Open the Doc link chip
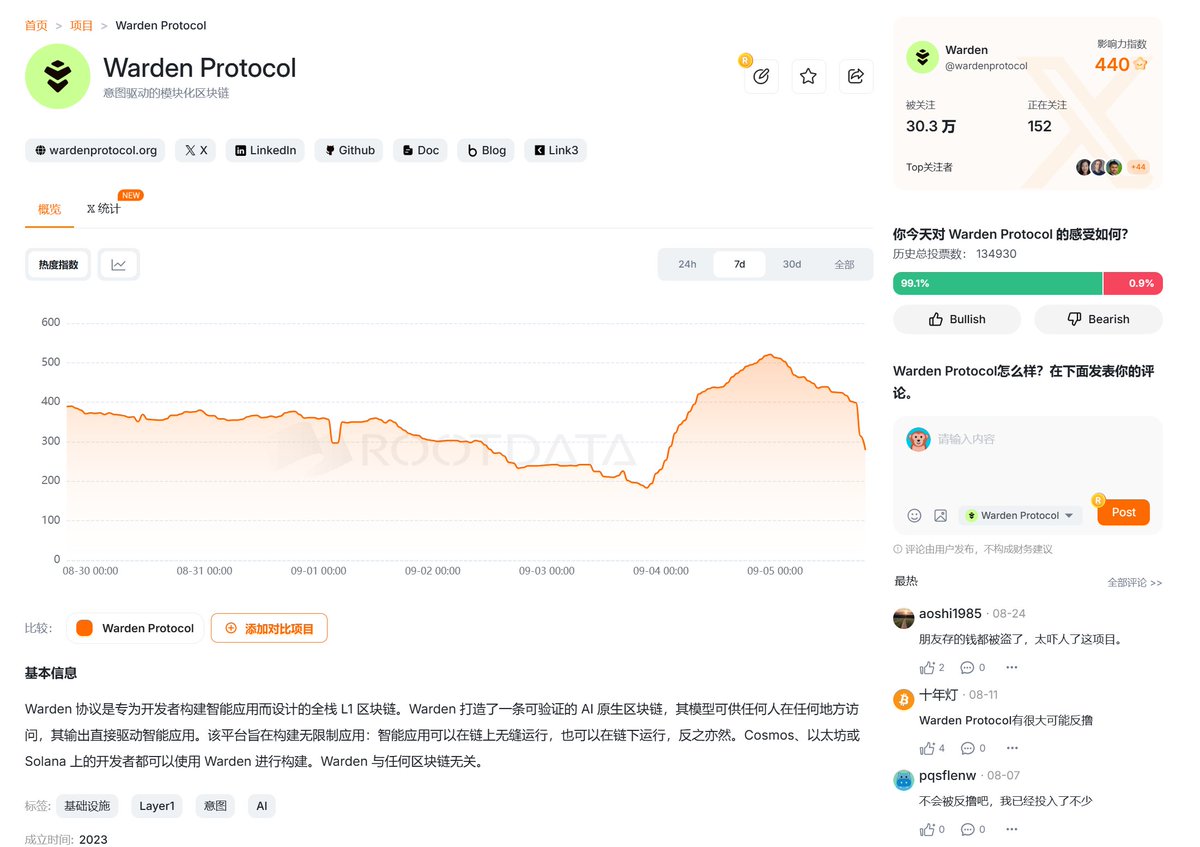Viewport: 1200px width, 847px height. (421, 150)
